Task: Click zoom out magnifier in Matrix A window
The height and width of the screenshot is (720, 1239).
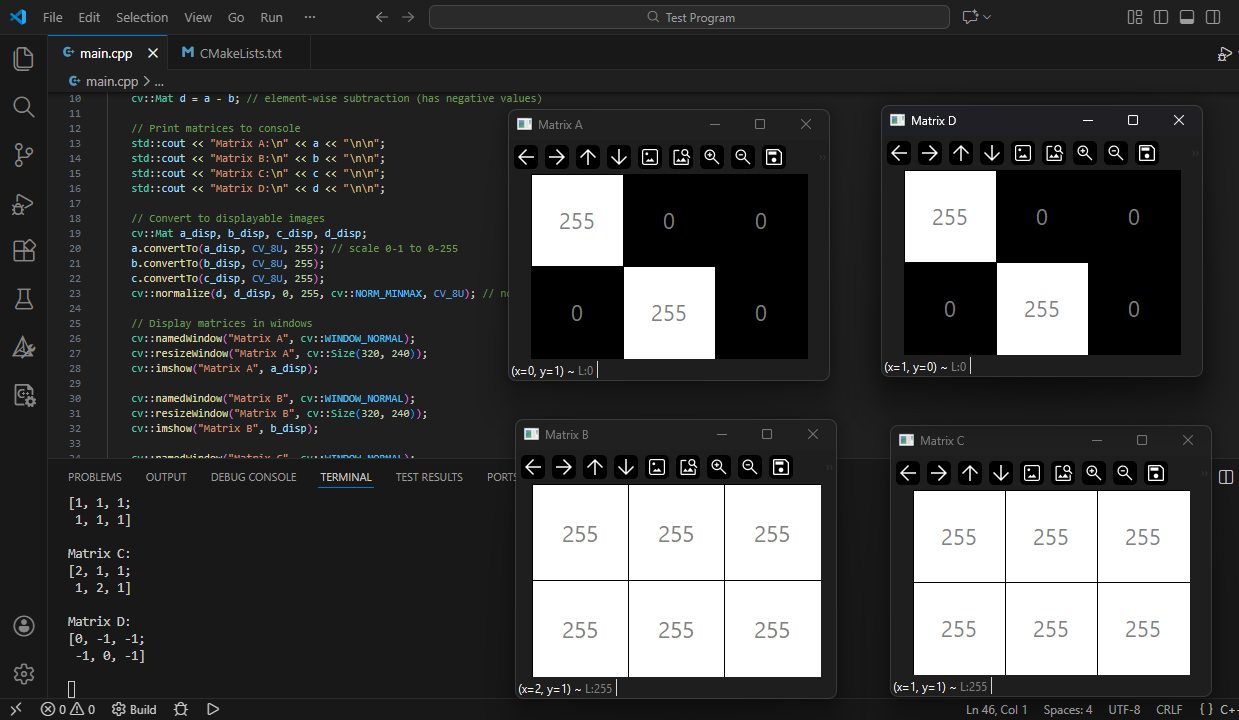Action: coord(743,157)
